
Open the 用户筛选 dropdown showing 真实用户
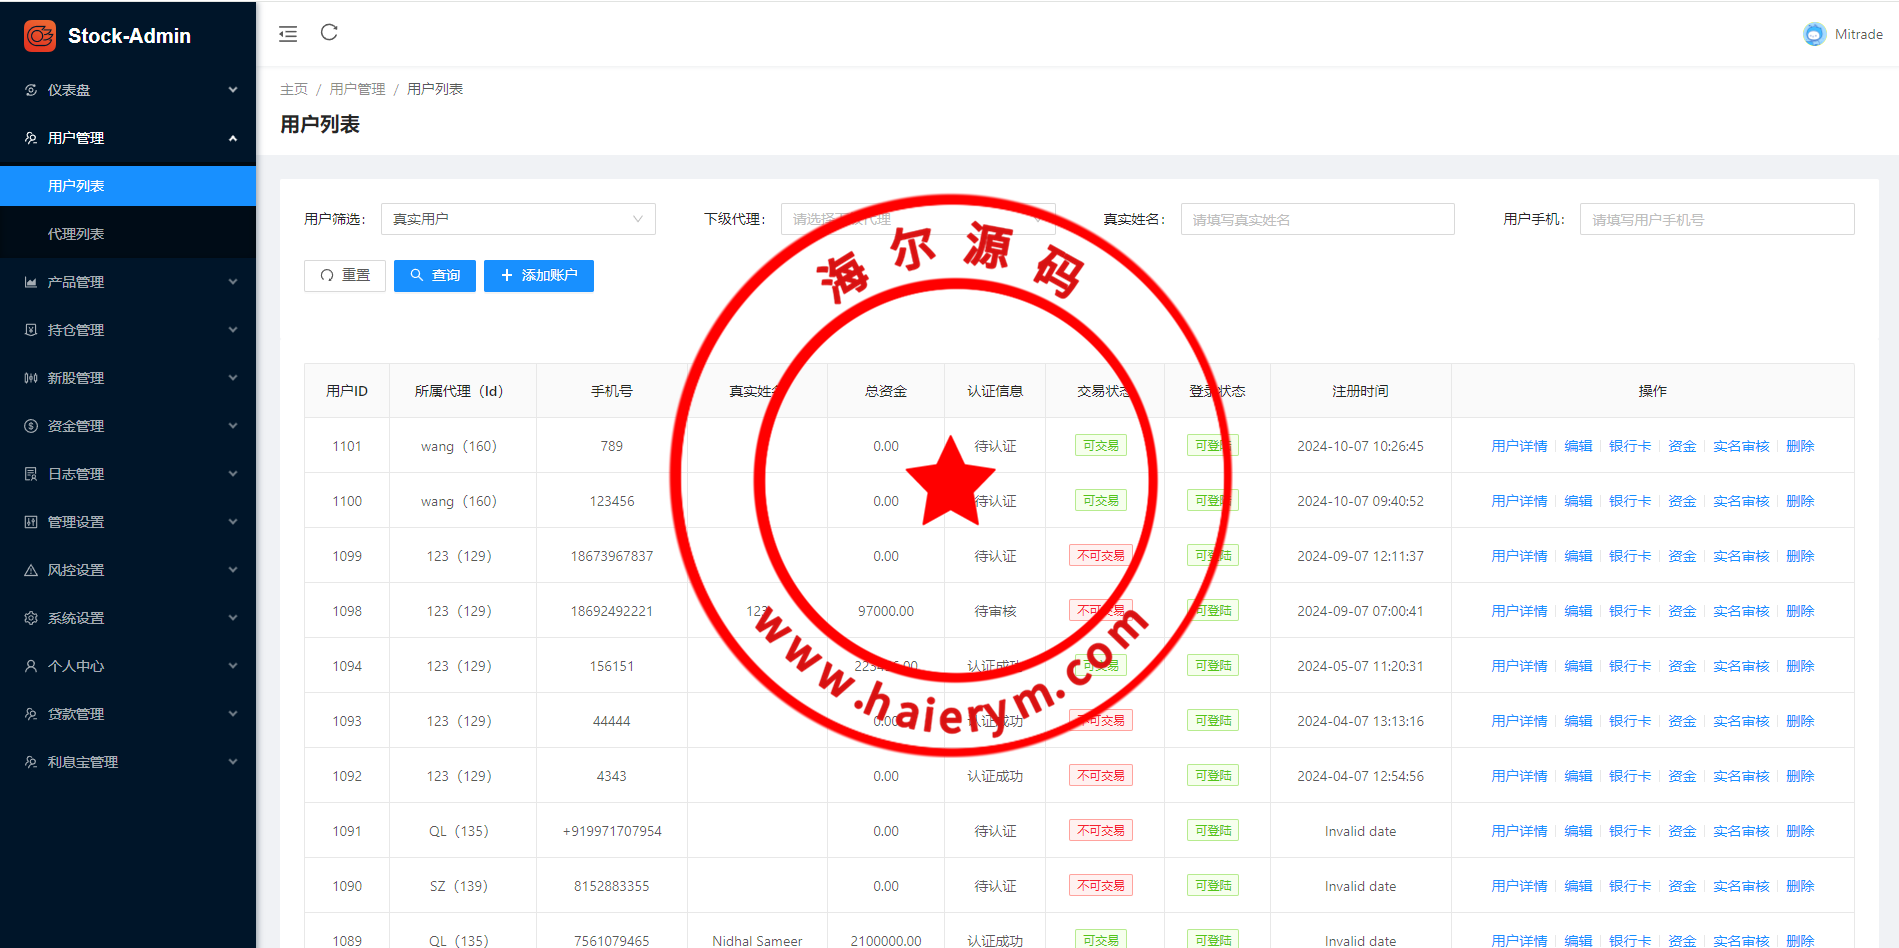tap(518, 219)
